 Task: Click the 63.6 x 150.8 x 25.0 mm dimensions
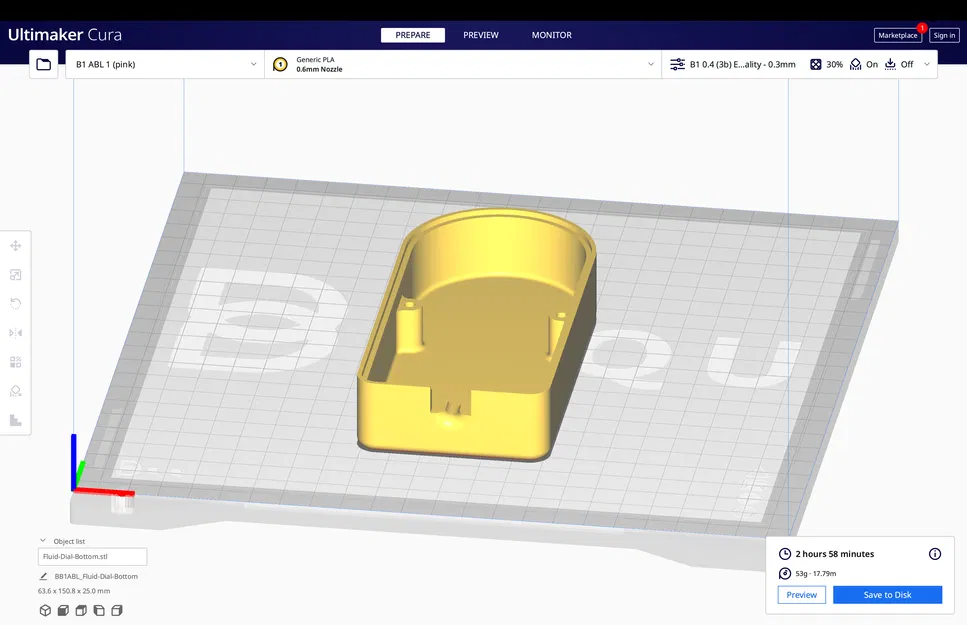pyautogui.click(x=74, y=590)
